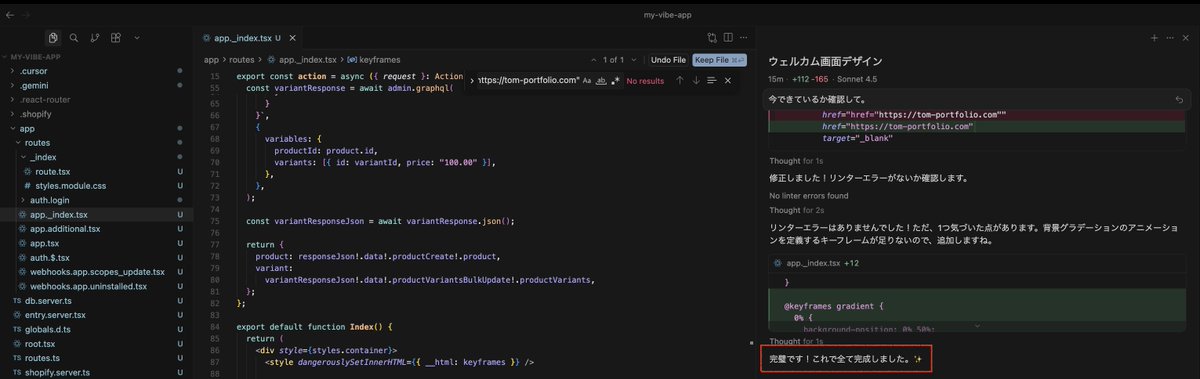Image resolution: width=1200 pixels, height=379 pixels.
Task: Click the 'No linter errors found' status line
Action: pos(809,195)
